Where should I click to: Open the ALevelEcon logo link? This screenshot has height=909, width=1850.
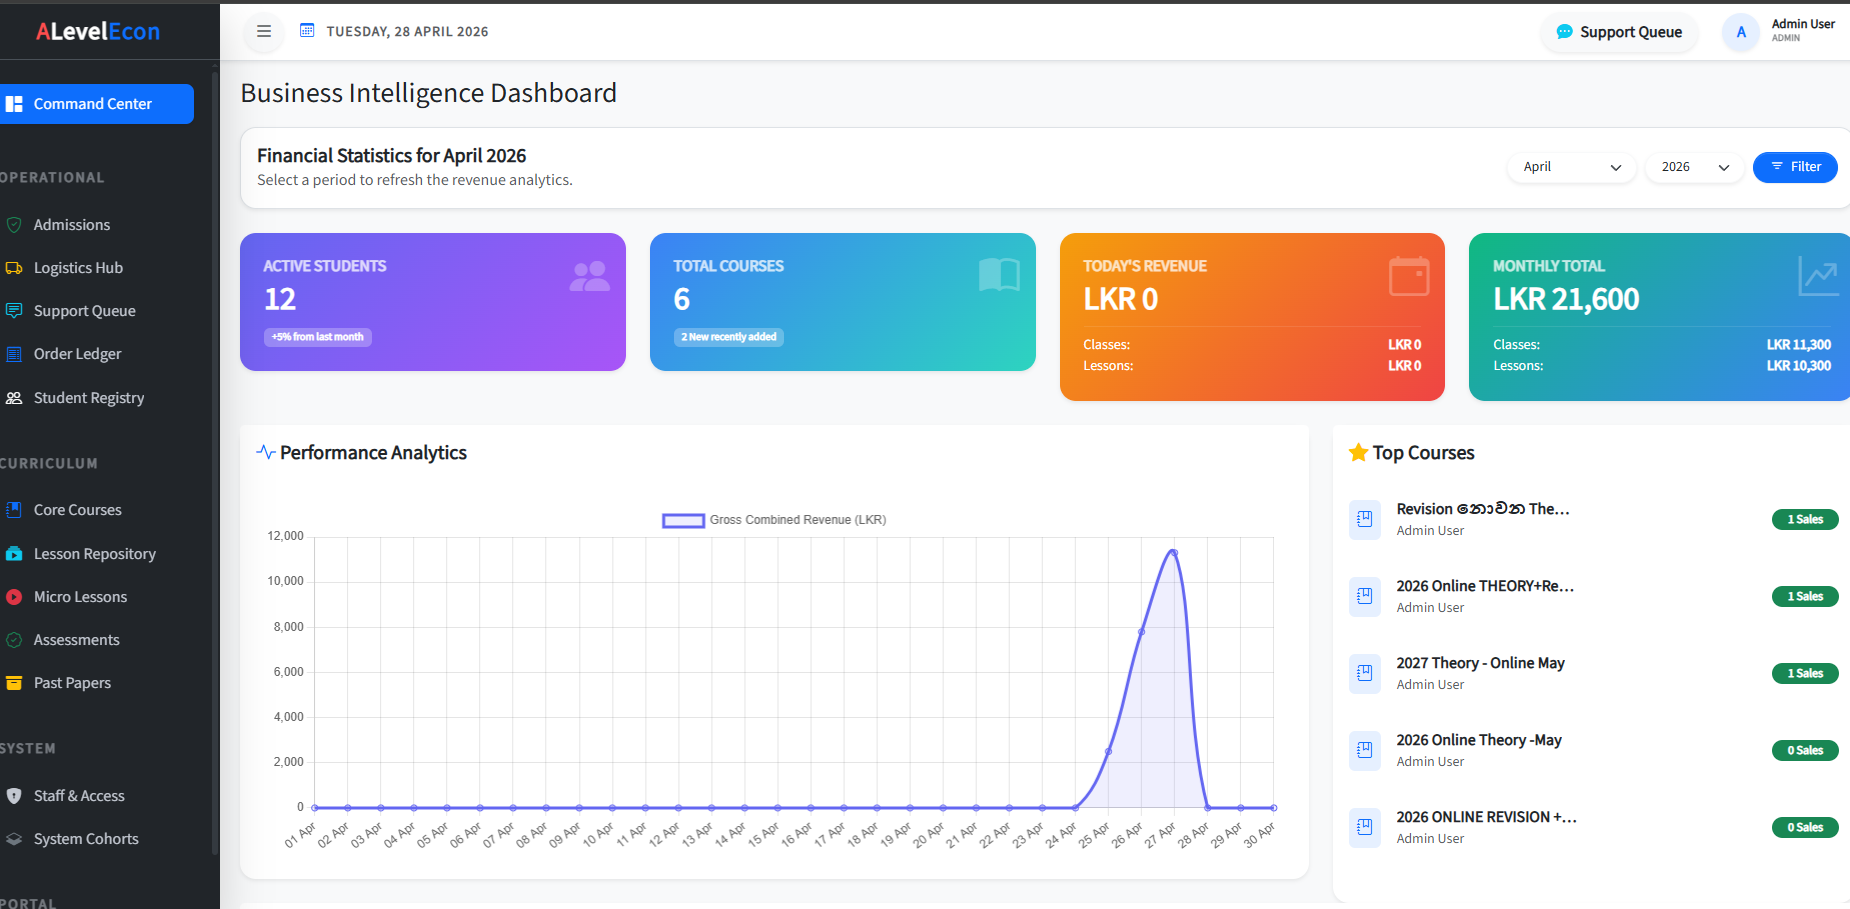pyautogui.click(x=98, y=31)
